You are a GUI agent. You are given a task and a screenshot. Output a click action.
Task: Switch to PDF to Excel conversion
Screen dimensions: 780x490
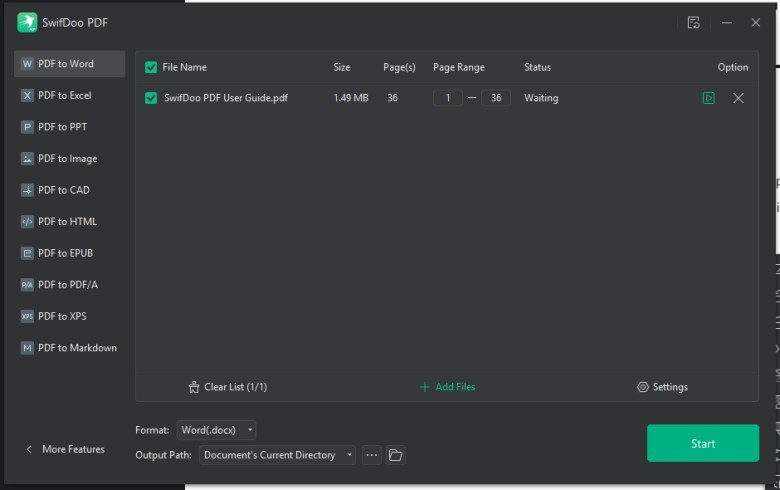[x=70, y=95]
